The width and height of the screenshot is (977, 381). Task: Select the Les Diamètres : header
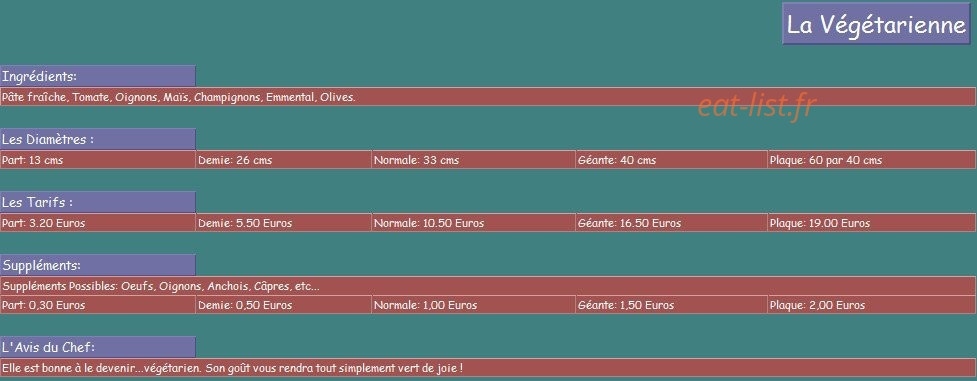click(98, 139)
